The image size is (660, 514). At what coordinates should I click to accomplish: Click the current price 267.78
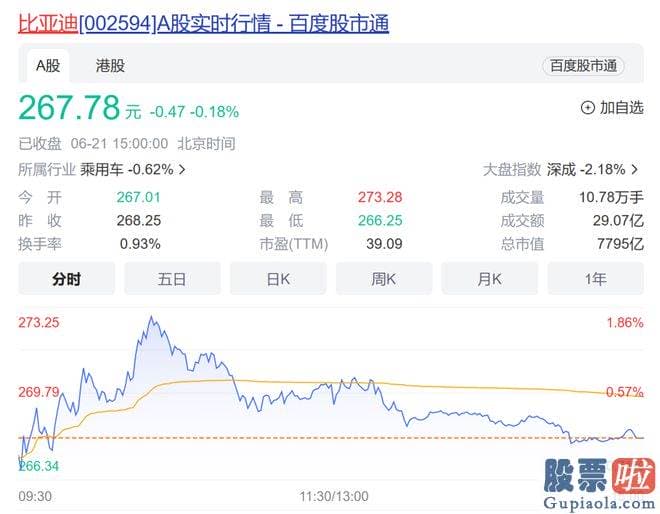click(69, 108)
